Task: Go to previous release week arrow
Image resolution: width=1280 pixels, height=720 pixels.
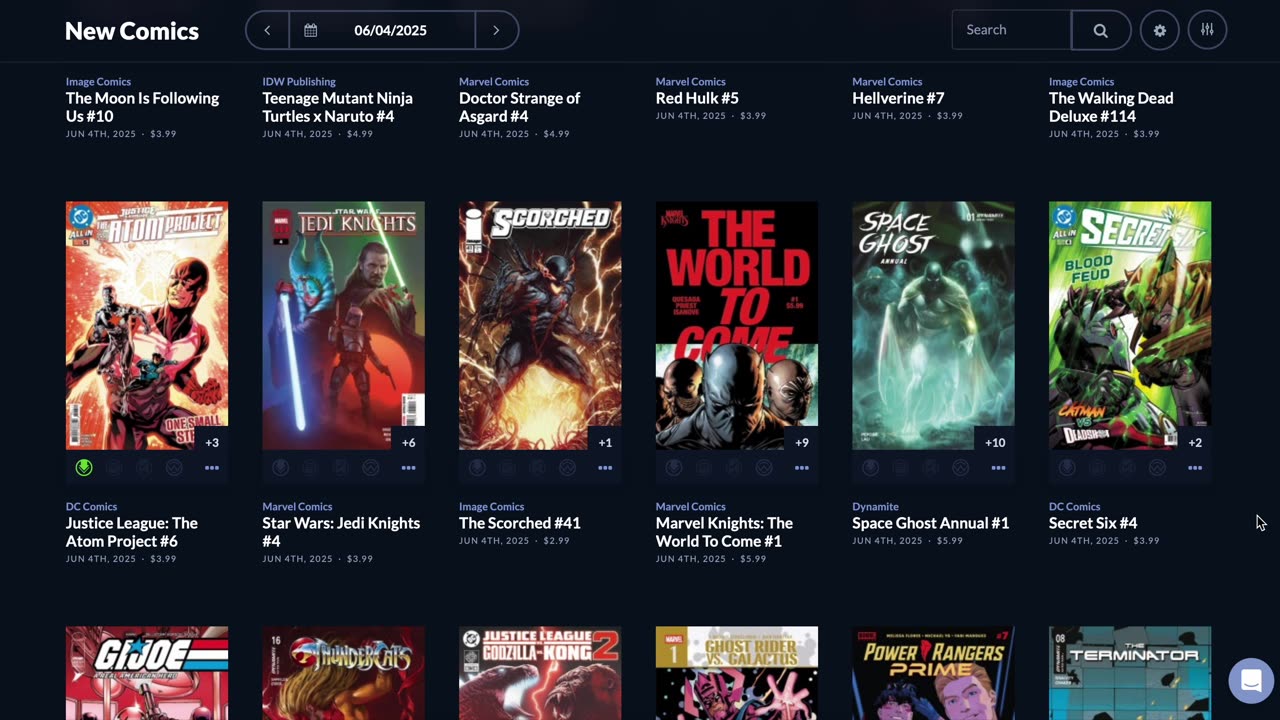Action: tap(267, 30)
